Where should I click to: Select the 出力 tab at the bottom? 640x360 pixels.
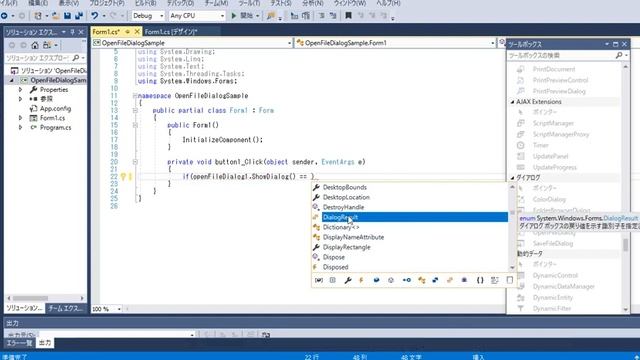(45, 343)
